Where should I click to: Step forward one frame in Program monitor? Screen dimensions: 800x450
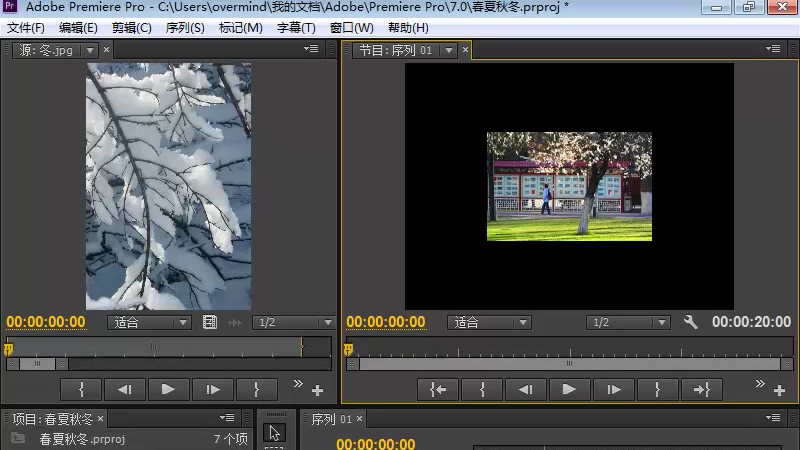(x=613, y=390)
